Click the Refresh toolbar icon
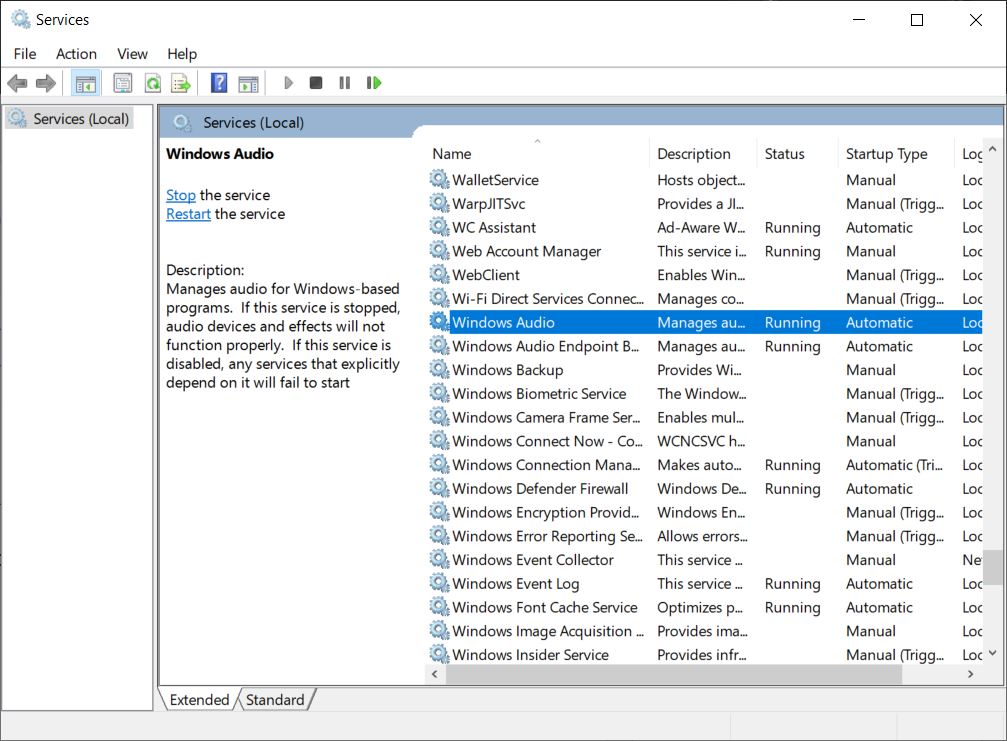 click(153, 83)
